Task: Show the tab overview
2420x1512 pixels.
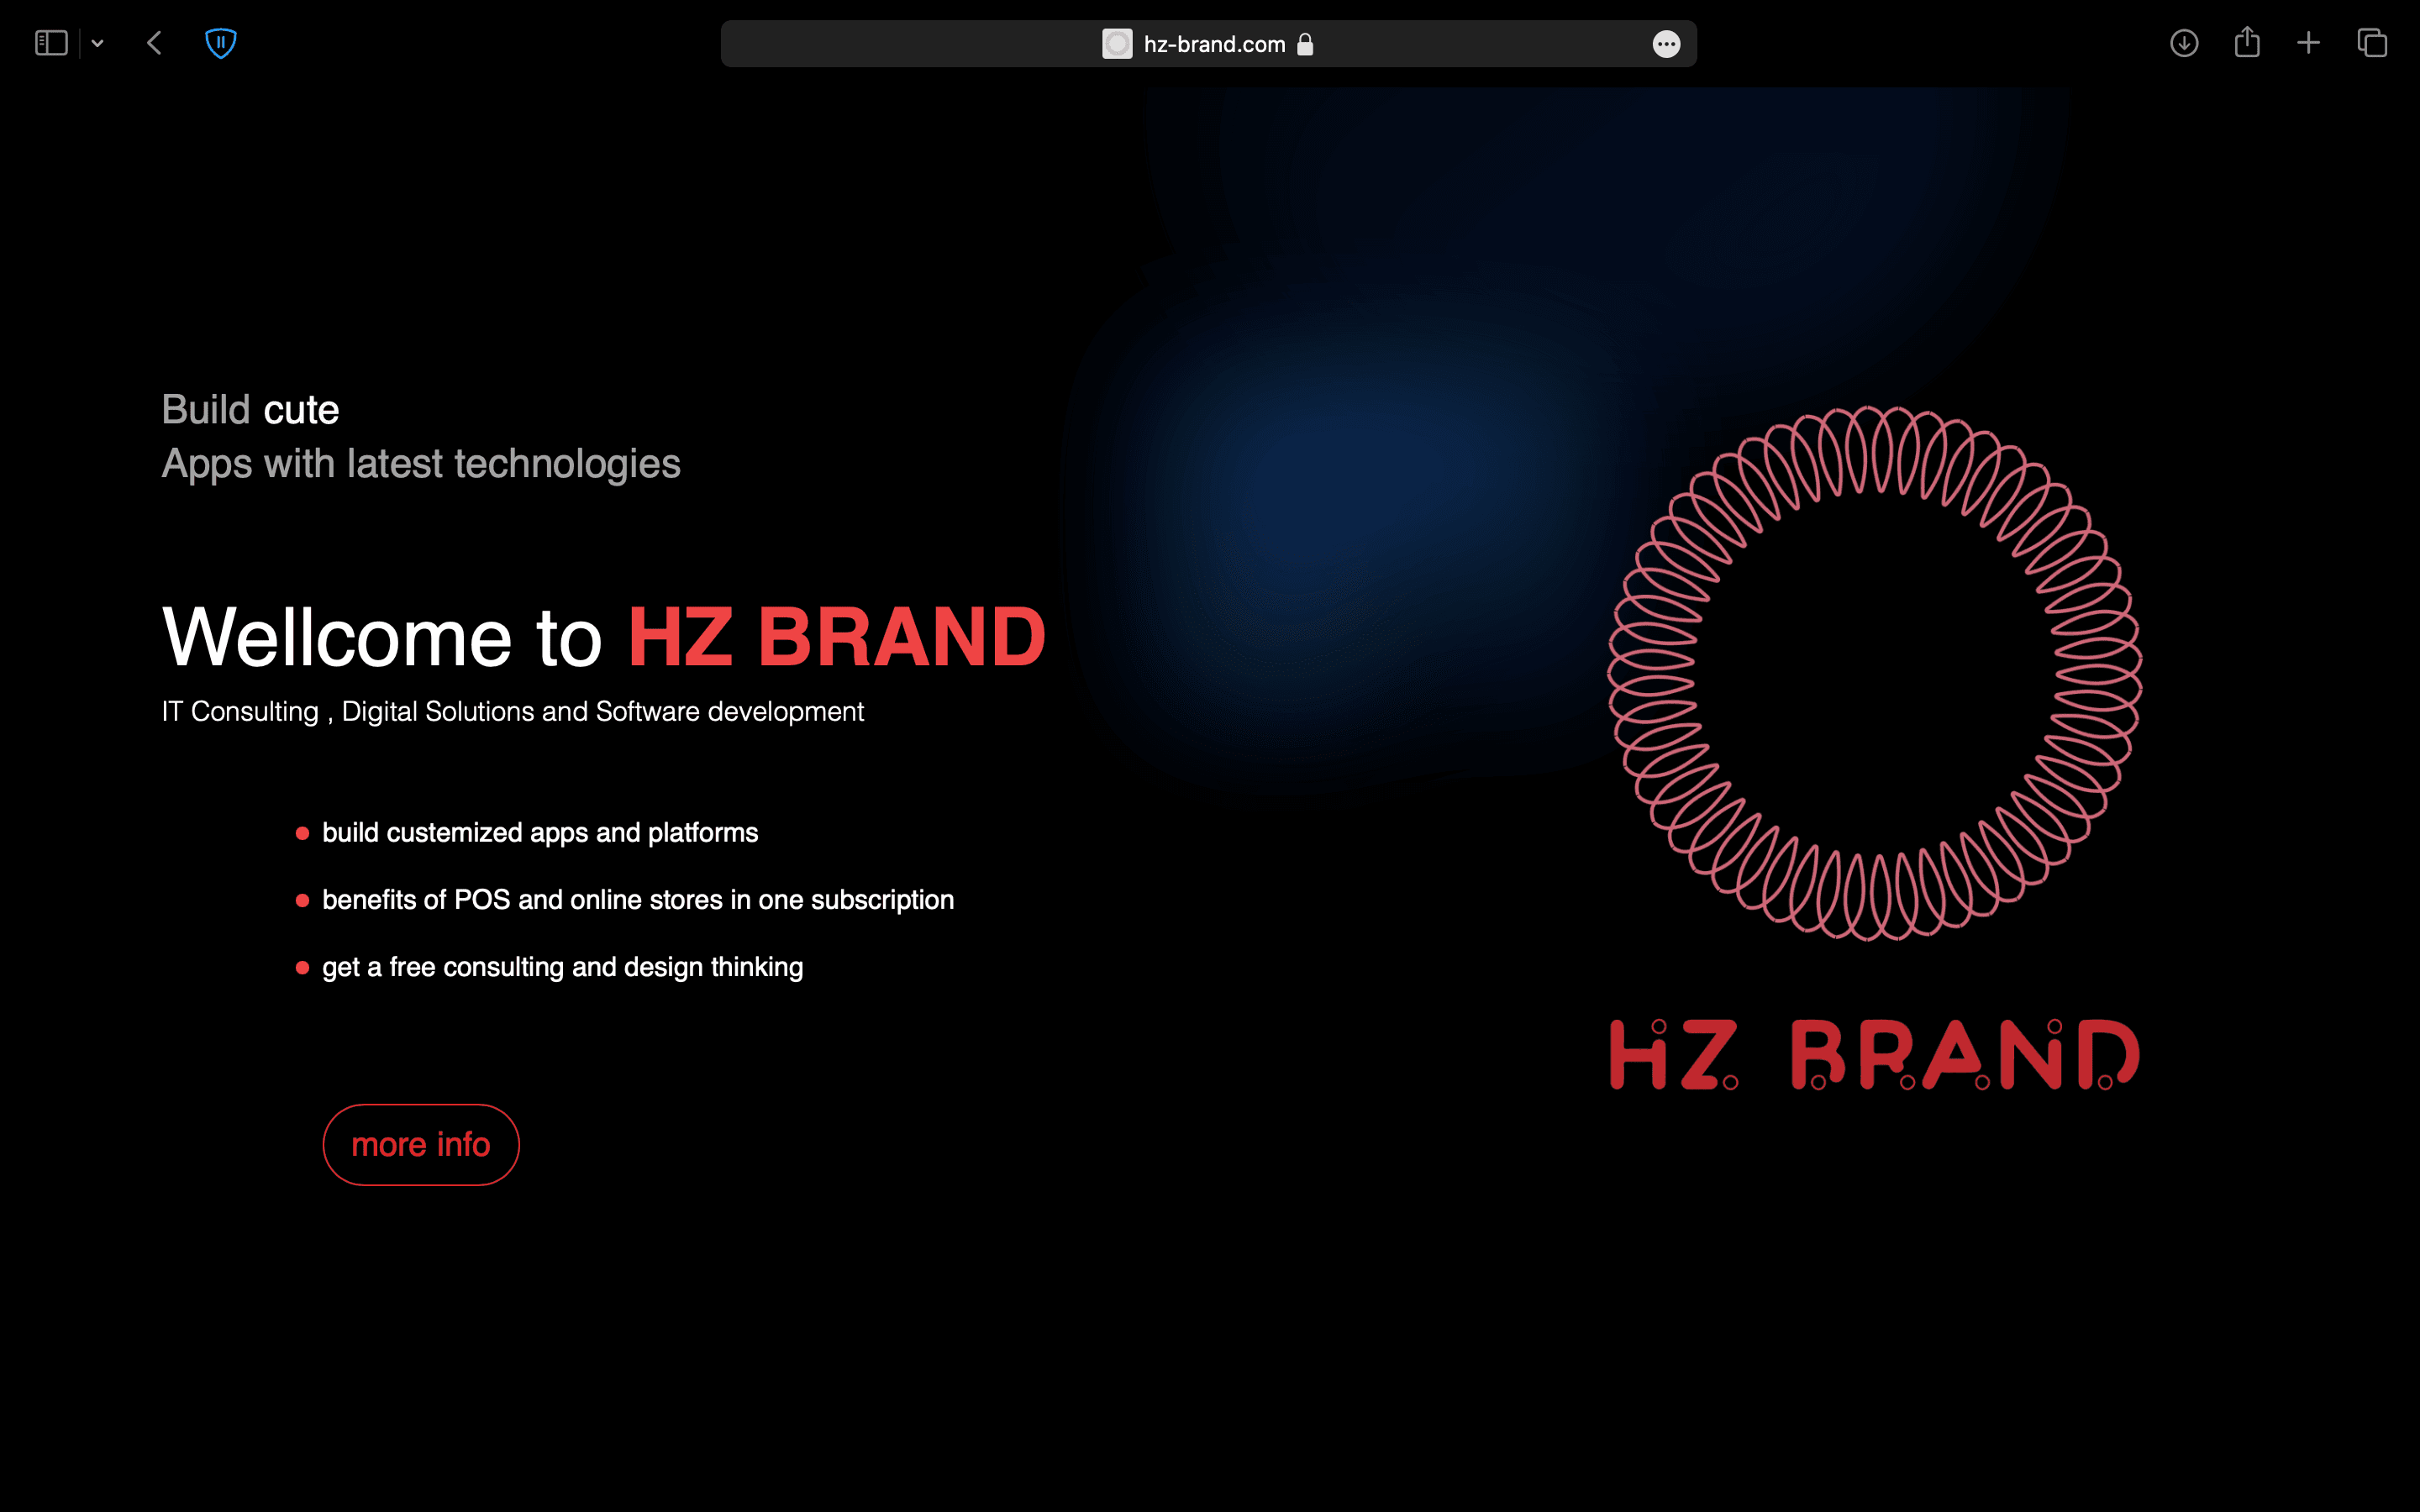Action: click(x=2371, y=43)
